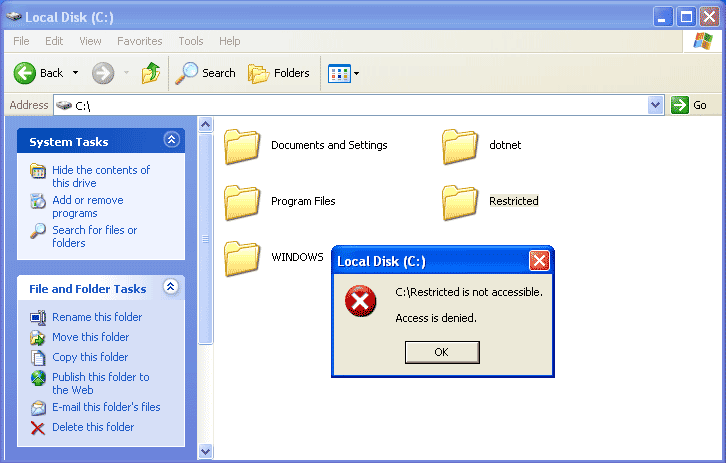Viewport: 726px width, 463px height.
Task: Click "C:\Restricted is not accessible." text
Action: (469, 292)
